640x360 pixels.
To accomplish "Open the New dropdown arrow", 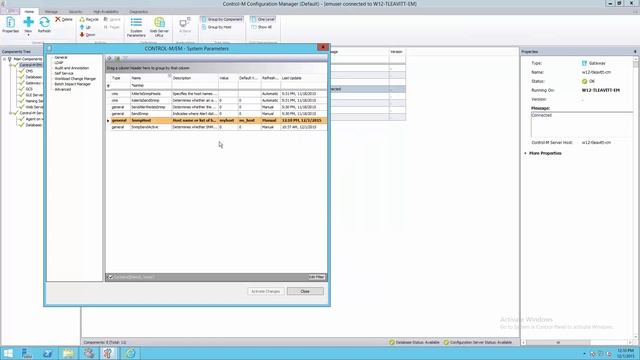I will coord(28,35).
